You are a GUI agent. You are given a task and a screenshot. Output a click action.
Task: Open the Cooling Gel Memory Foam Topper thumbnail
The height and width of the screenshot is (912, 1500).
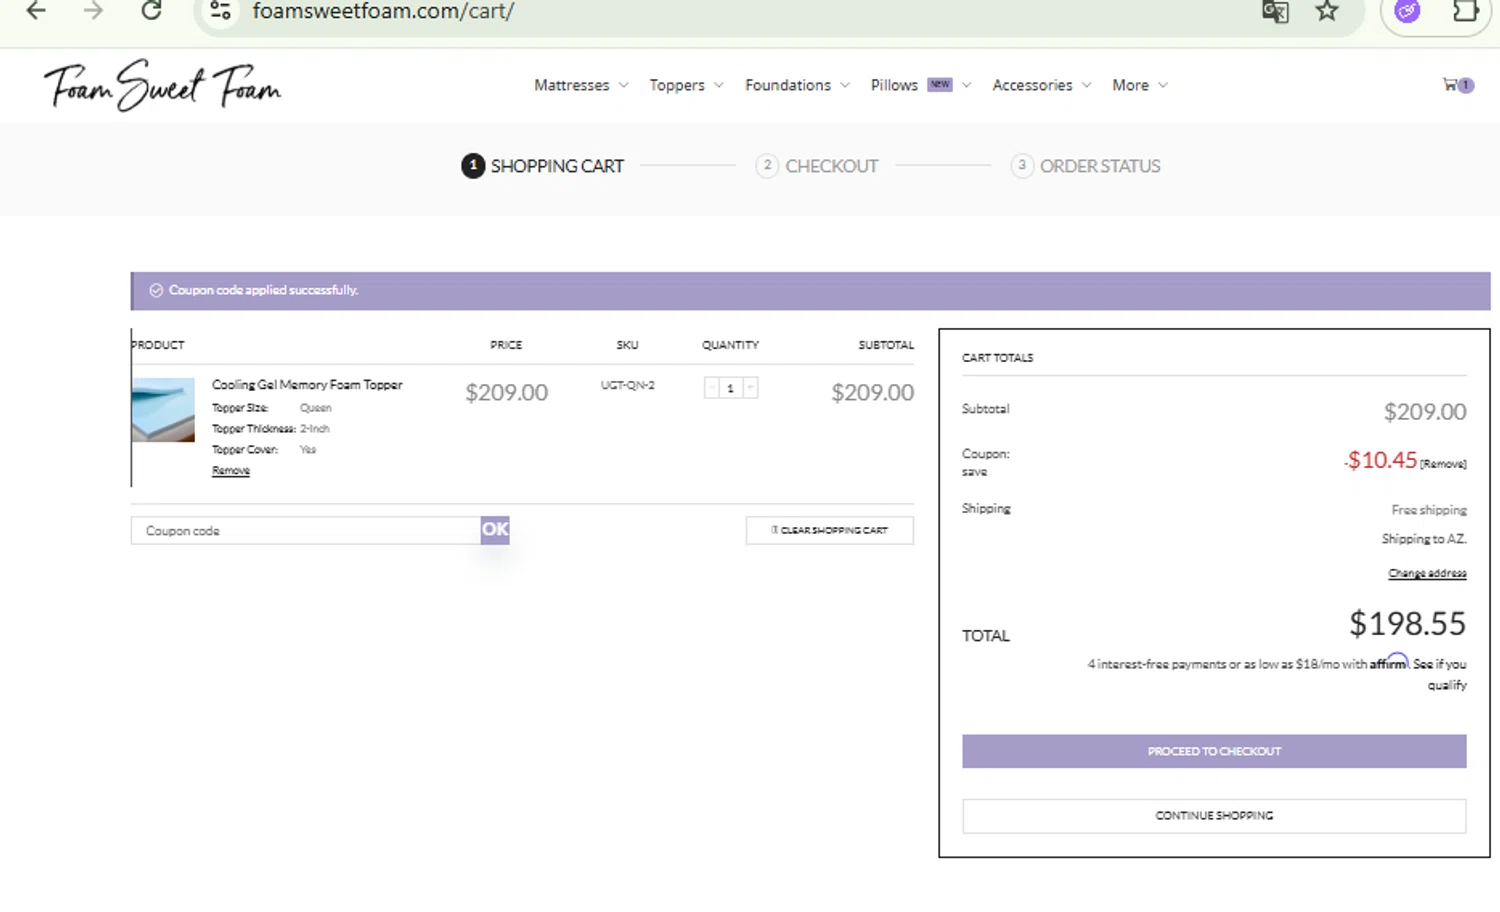coord(163,410)
